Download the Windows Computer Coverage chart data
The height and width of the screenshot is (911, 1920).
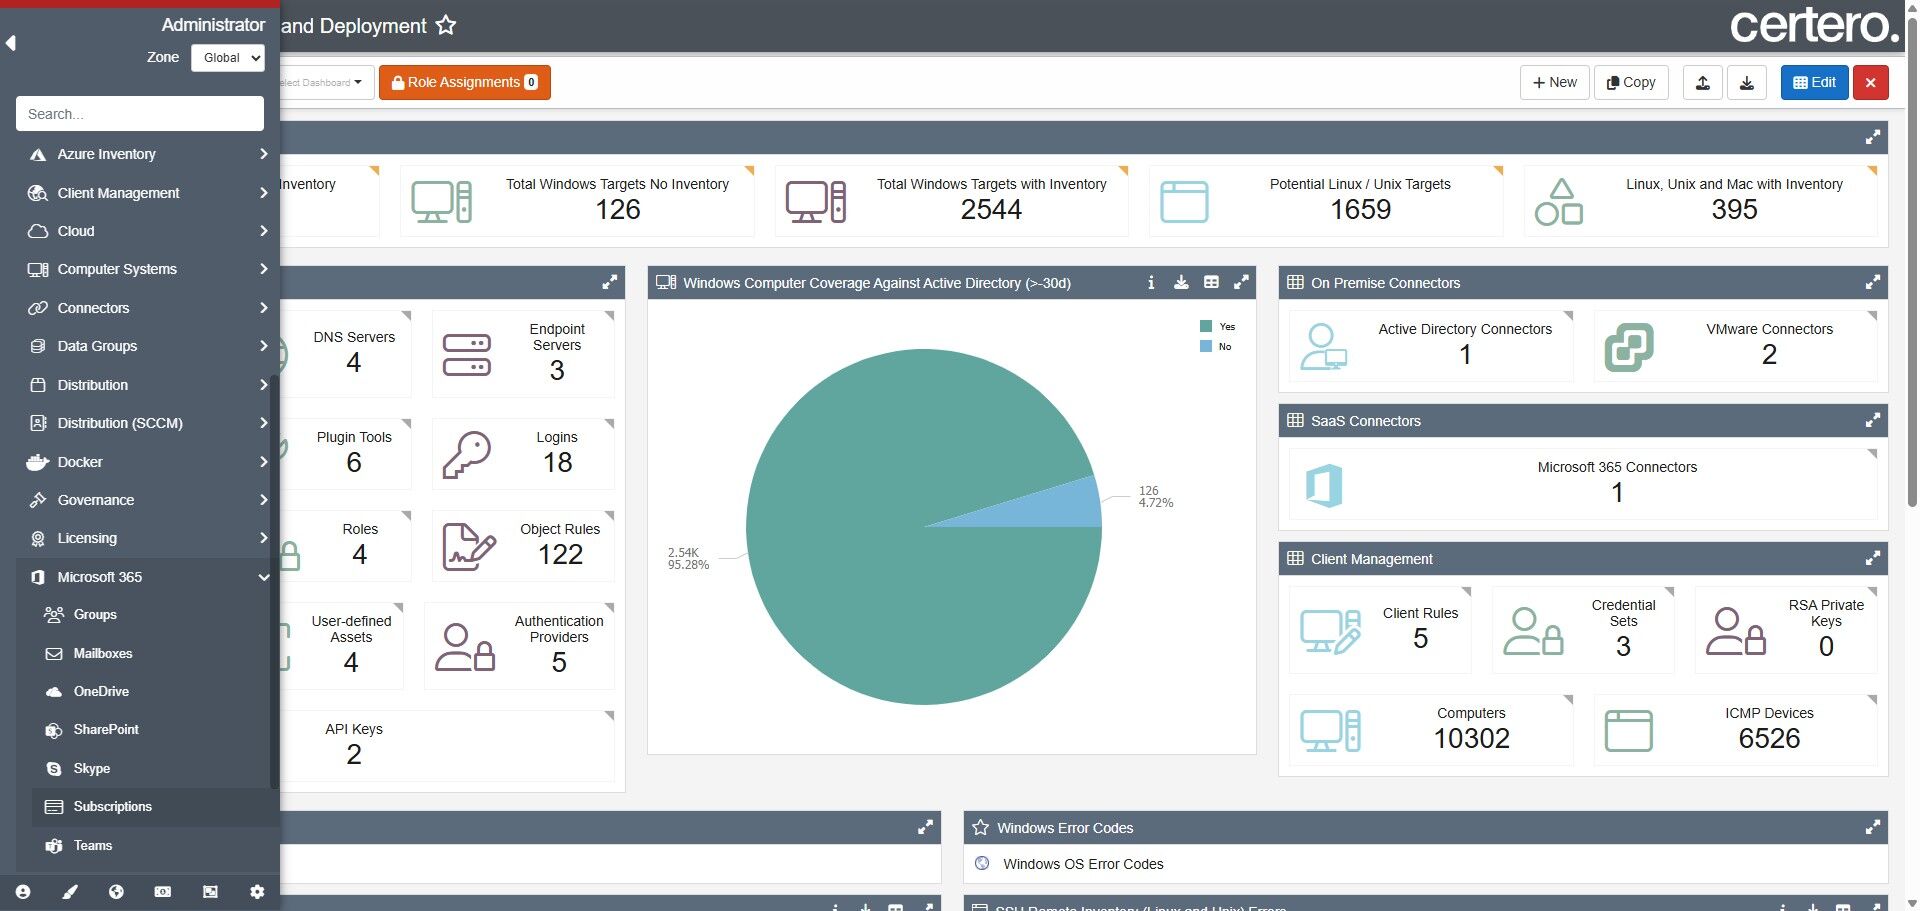[x=1181, y=283]
